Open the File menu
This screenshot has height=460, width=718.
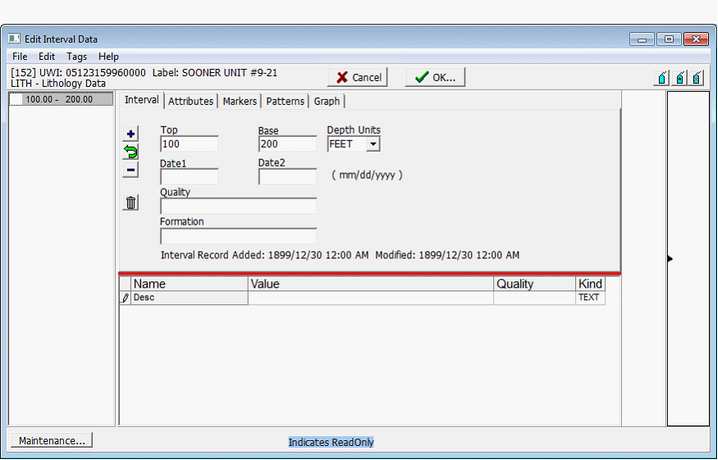(x=20, y=57)
